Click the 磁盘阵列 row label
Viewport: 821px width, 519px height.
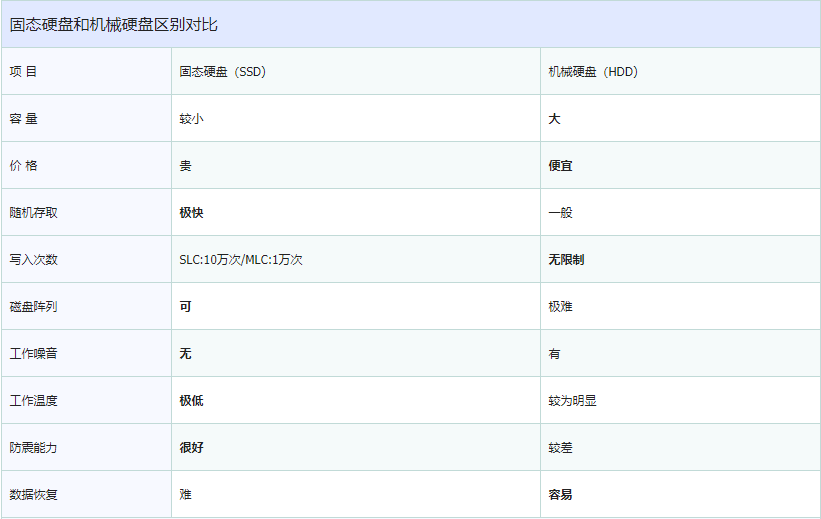click(34, 307)
